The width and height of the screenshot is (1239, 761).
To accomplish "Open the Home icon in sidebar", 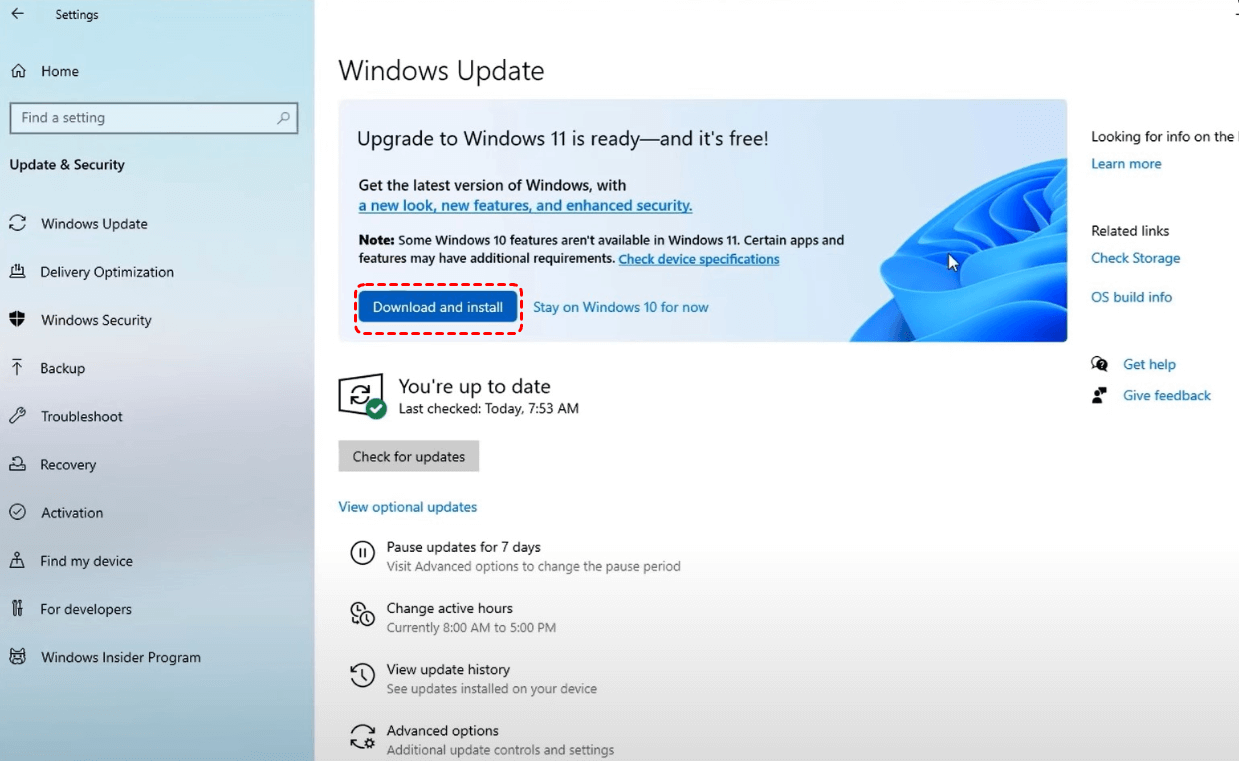I will [x=18, y=71].
